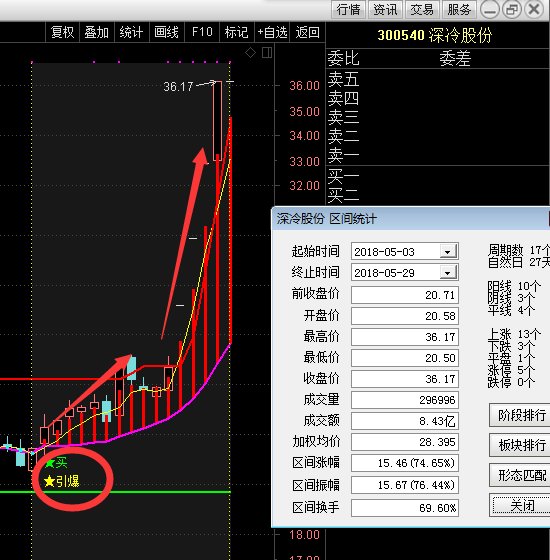Toggle the split-panel icon beside the diamond

[x=267, y=53]
